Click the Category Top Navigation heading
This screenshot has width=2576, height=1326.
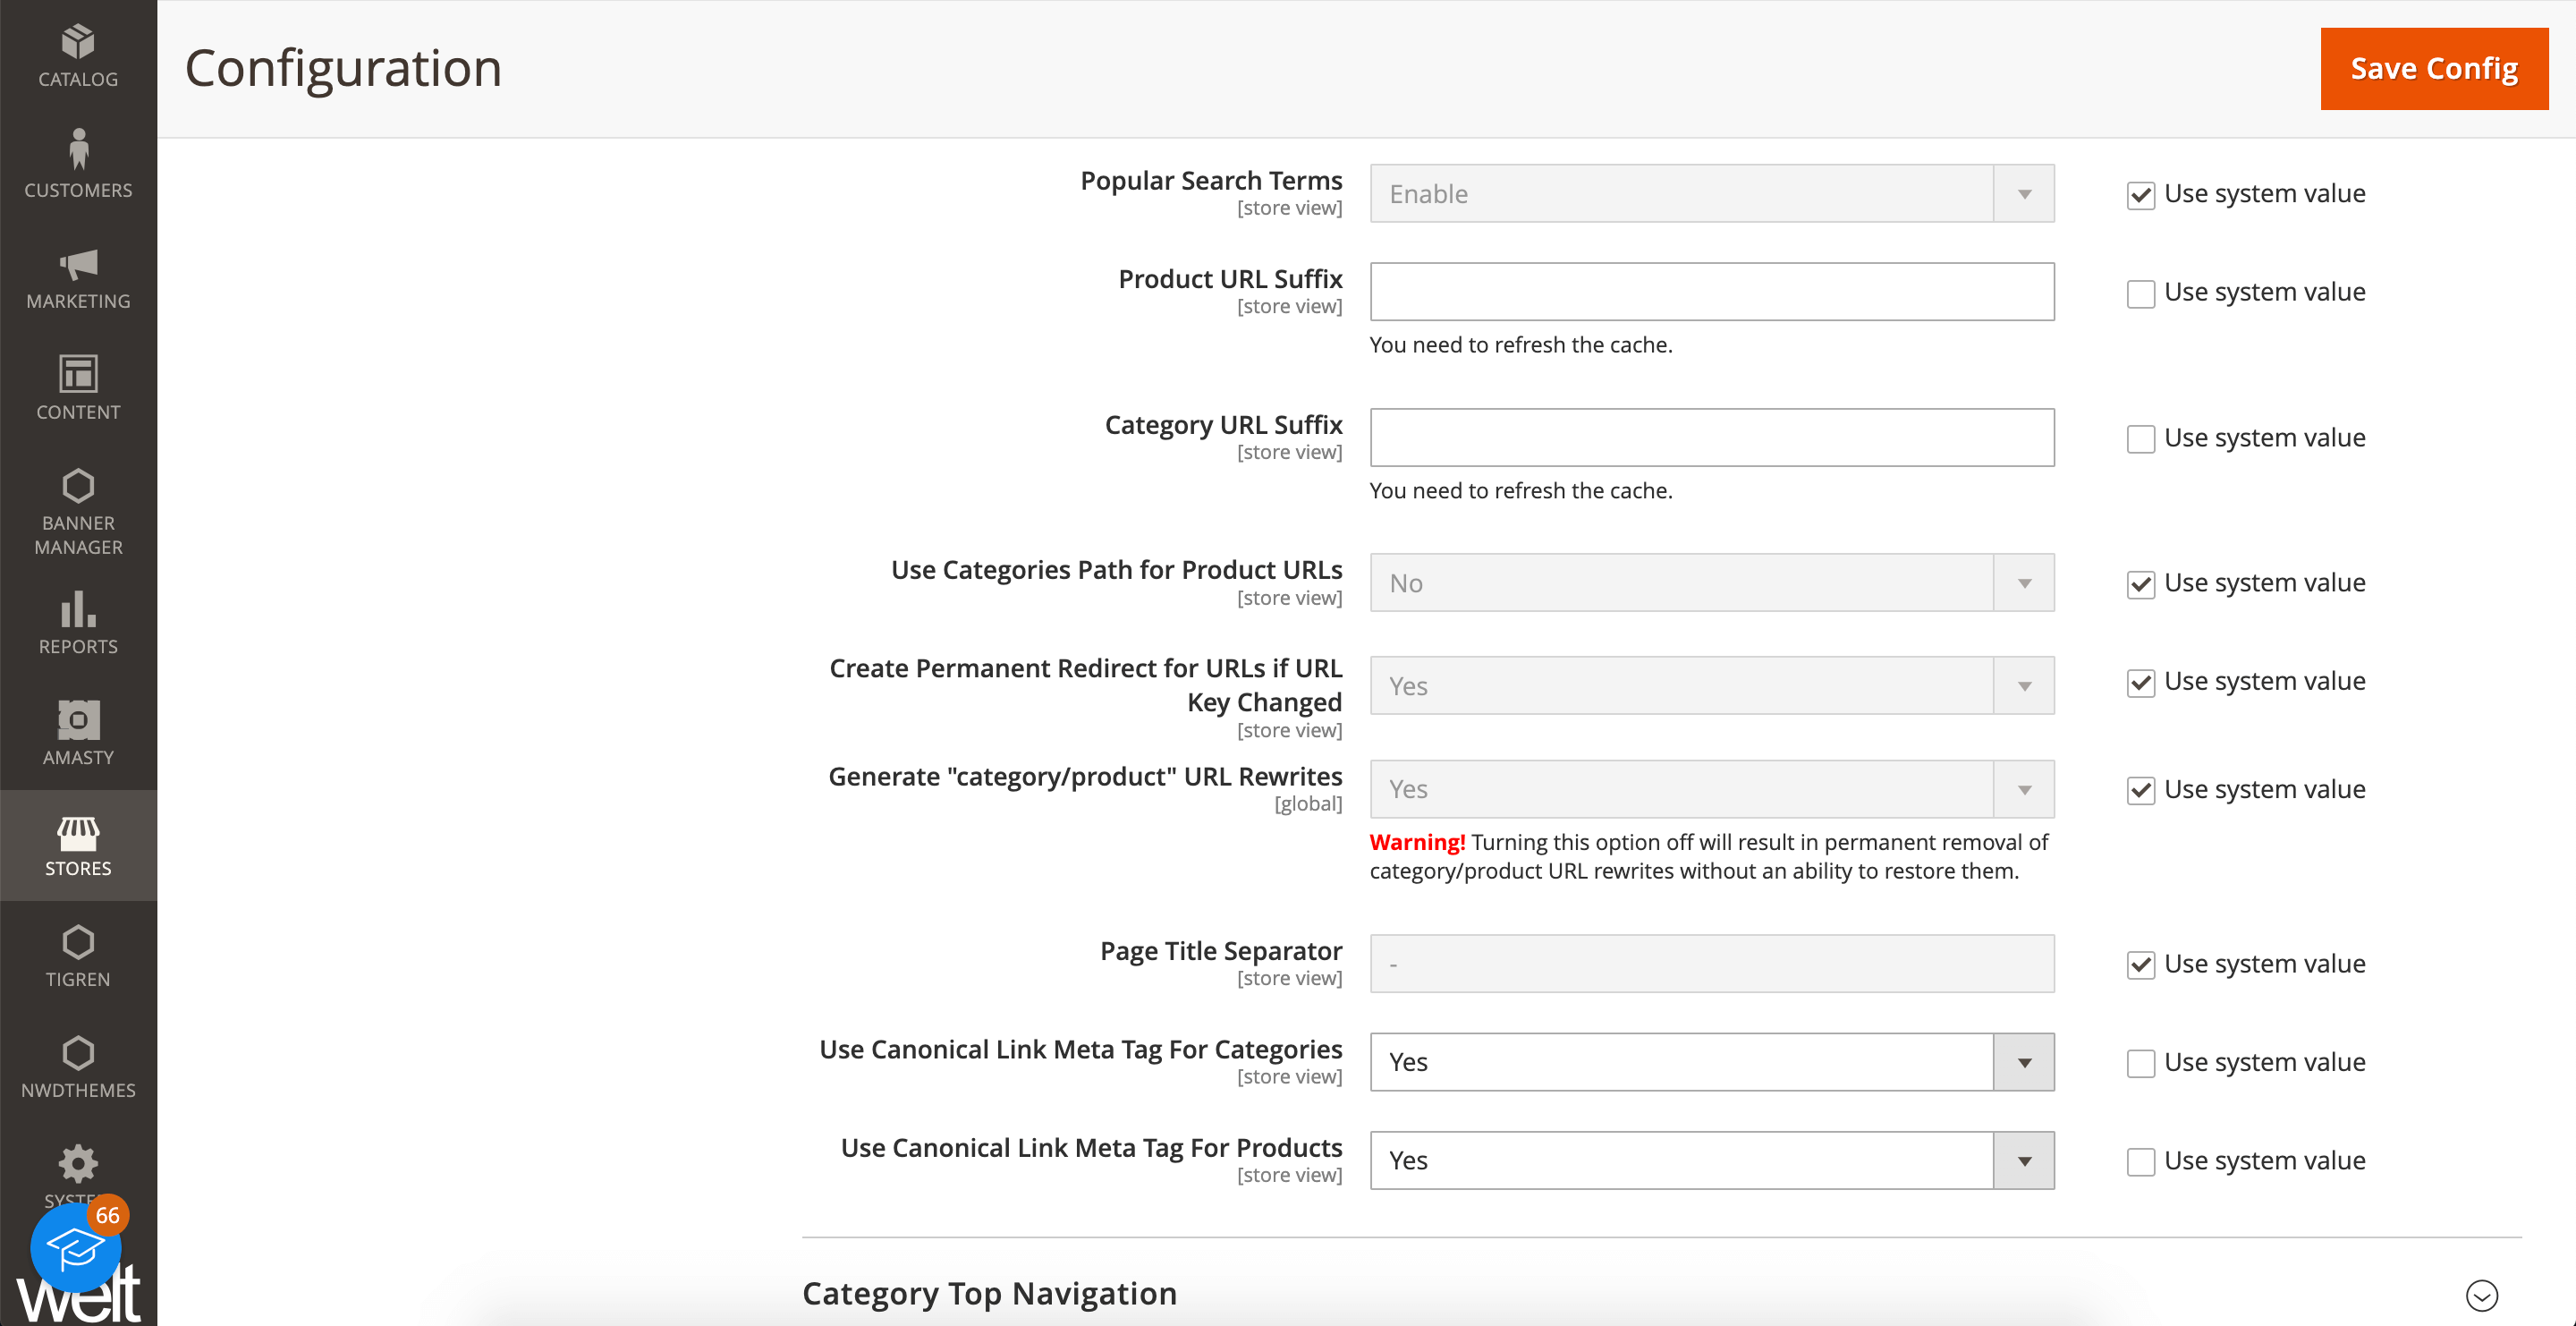989,1294
